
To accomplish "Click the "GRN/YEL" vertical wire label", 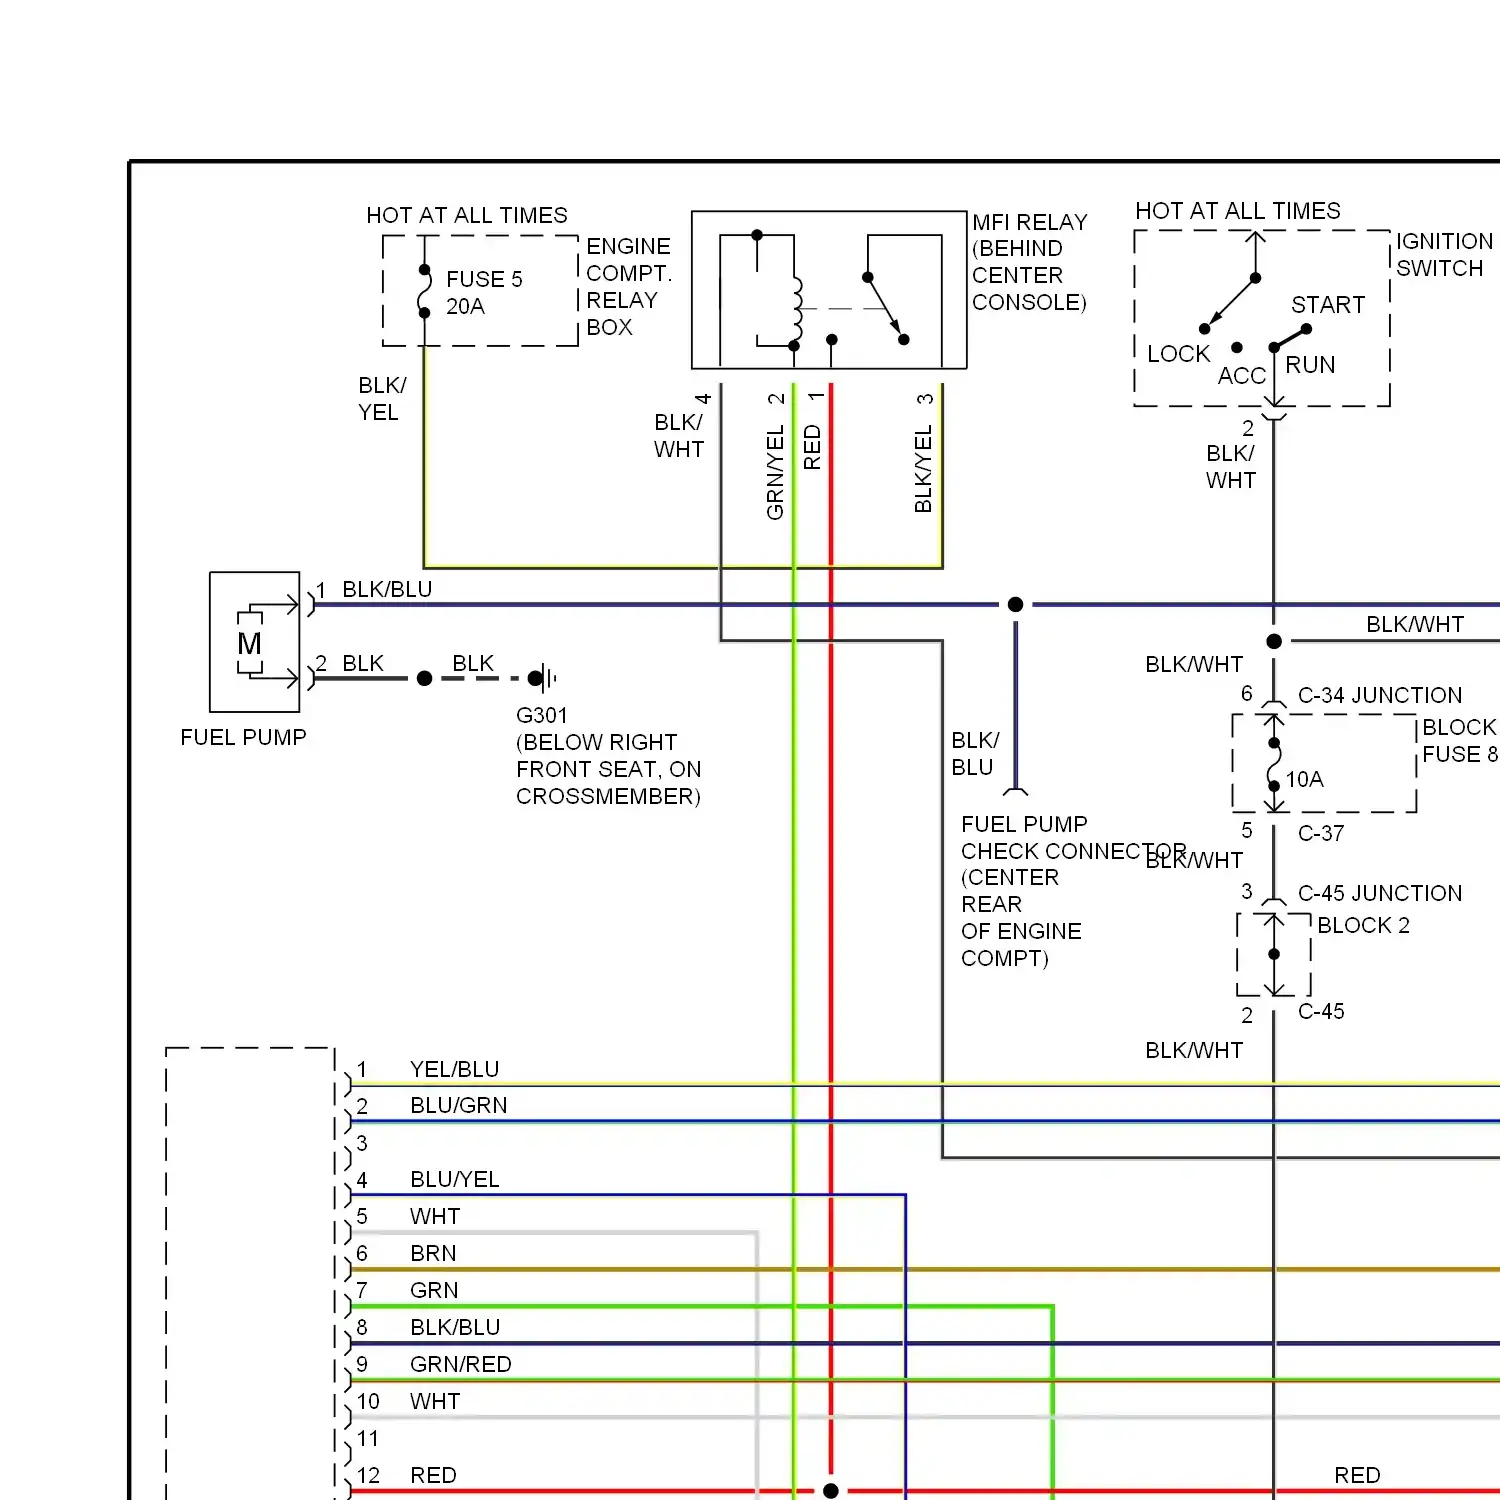I will [775, 472].
